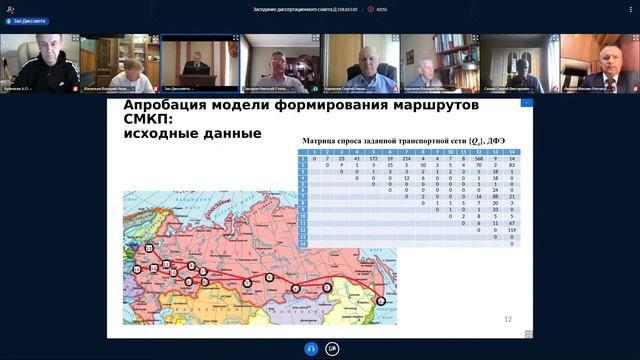The image size is (640, 360).
Task: Click muted microphone icon on eighth video tile
Action: 635,89
